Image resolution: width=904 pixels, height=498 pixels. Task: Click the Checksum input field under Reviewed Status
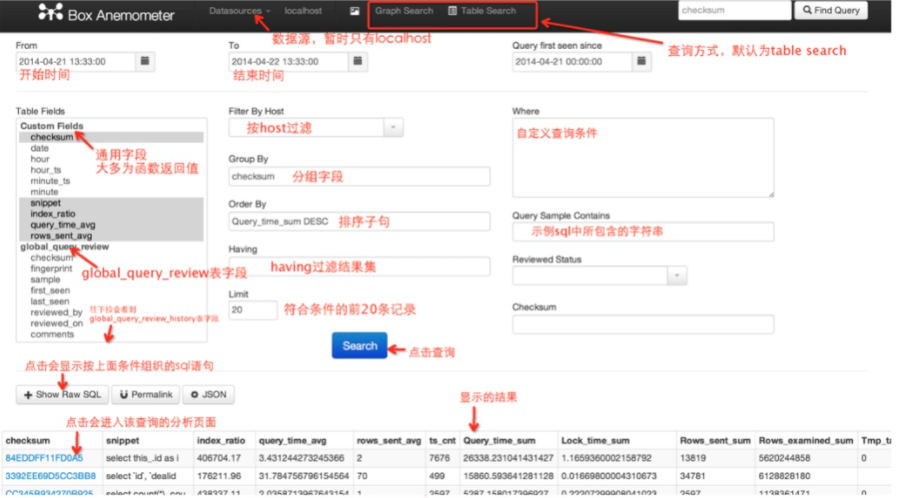[x=643, y=324]
